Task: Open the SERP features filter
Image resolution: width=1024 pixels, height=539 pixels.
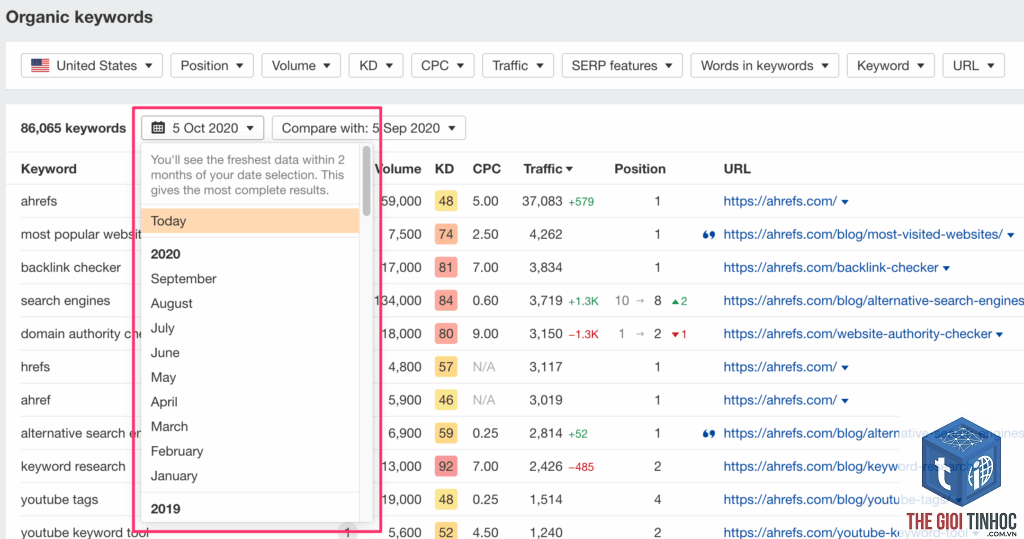Action: [622, 65]
